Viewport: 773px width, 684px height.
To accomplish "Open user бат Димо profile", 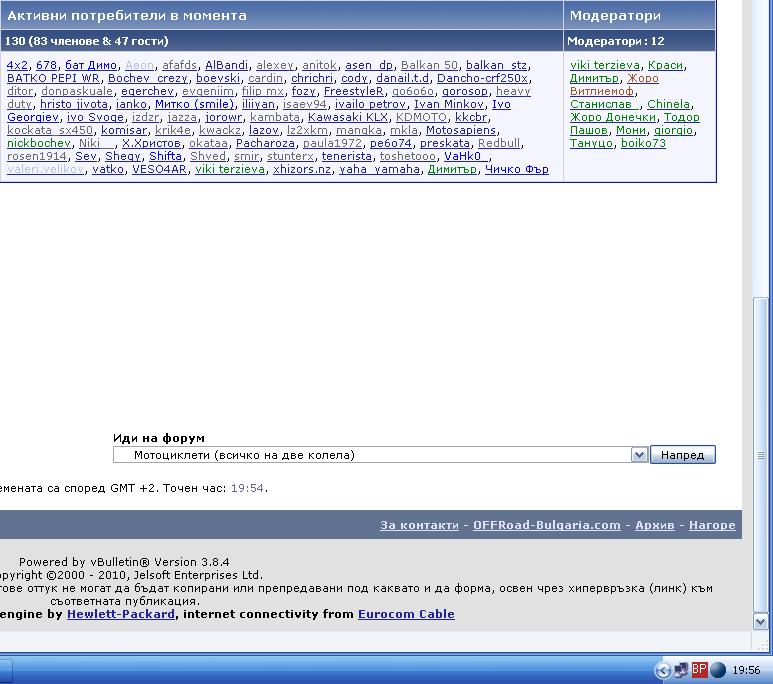I will click(91, 65).
